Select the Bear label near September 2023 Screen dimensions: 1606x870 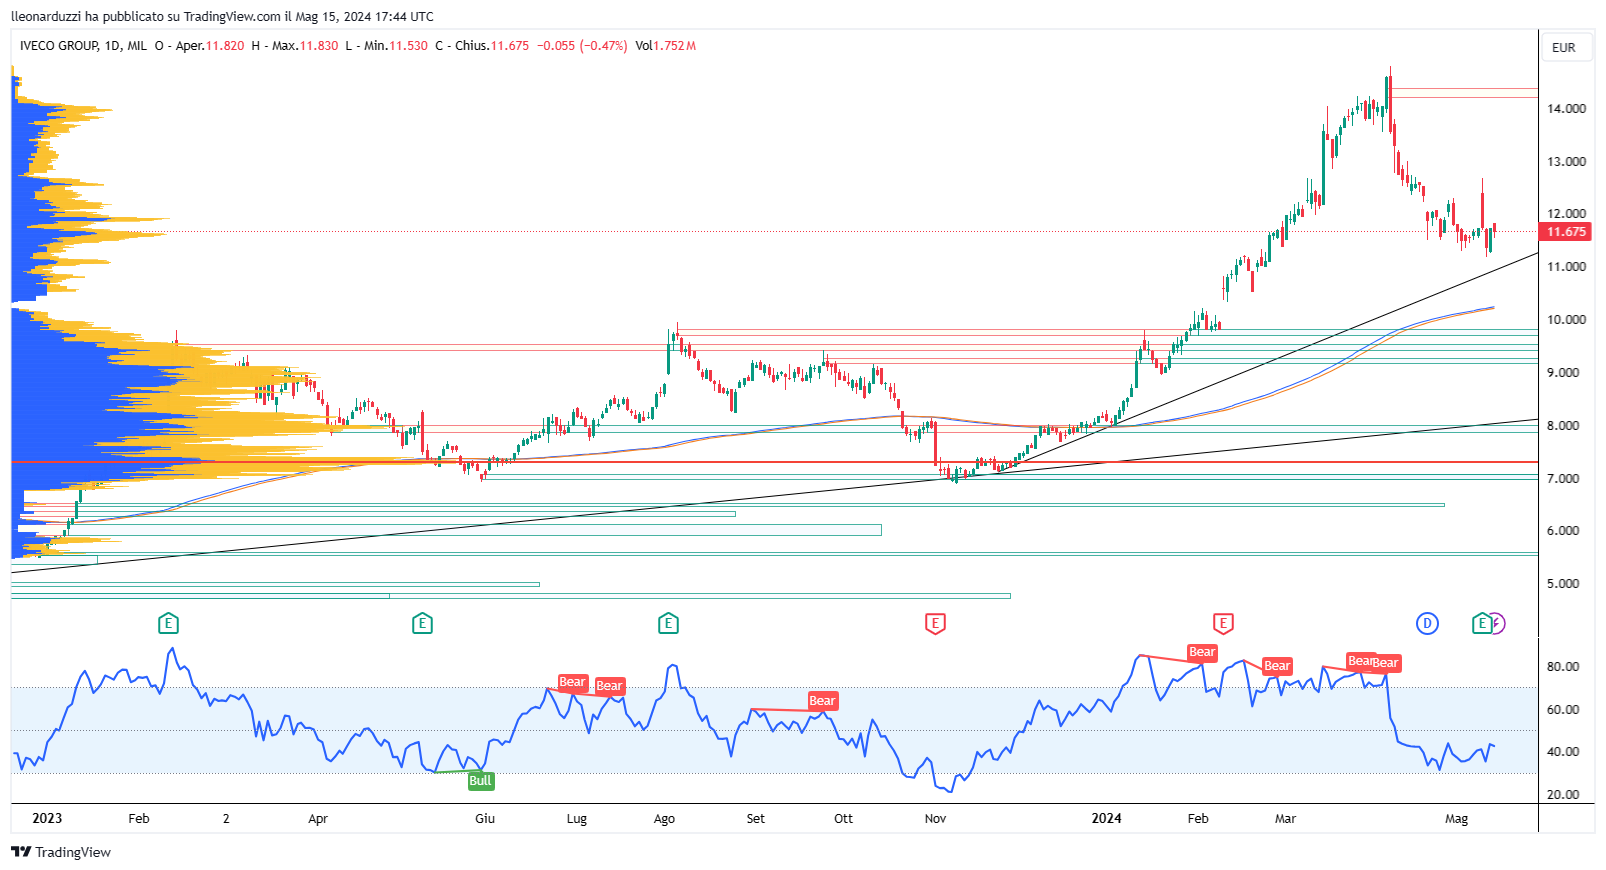click(822, 701)
